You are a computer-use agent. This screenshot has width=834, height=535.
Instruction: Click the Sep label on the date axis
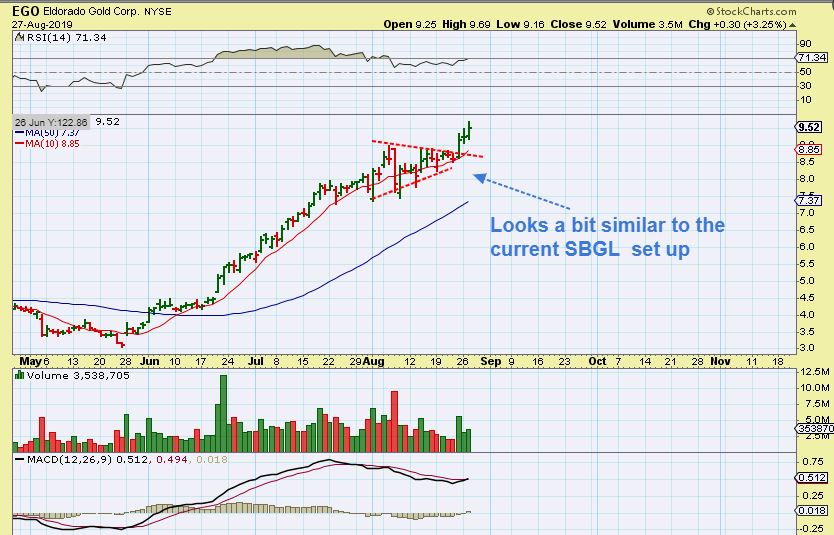[x=490, y=361]
